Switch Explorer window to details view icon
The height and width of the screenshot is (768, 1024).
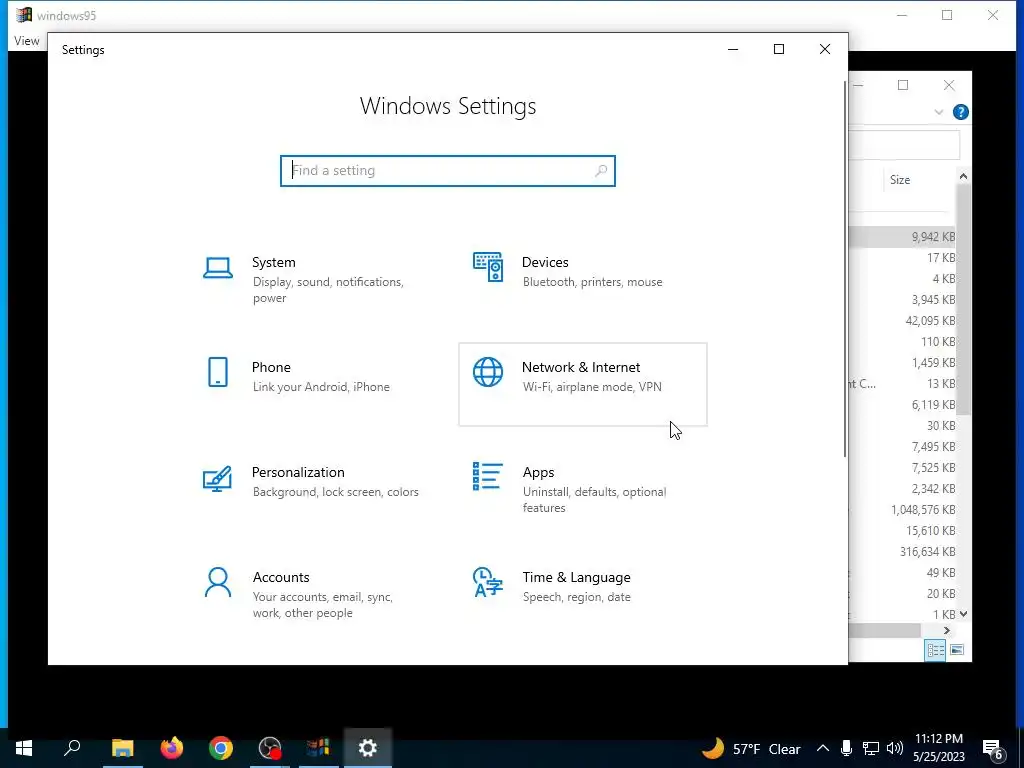(935, 650)
